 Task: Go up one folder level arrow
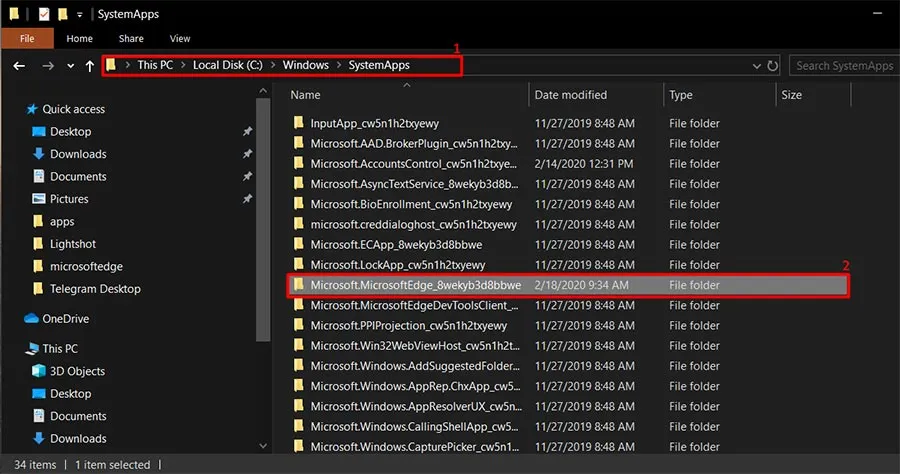[x=90, y=66]
